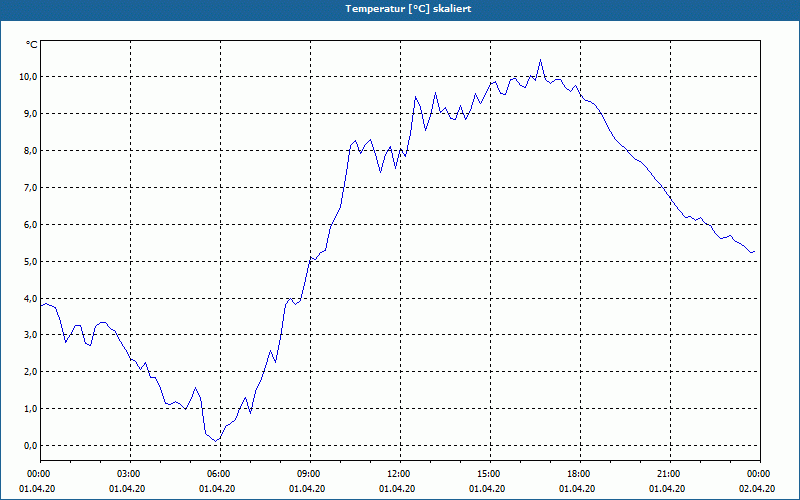The image size is (800, 500).
Task: Click the 8,0 y-axis label
Action: coord(31,151)
